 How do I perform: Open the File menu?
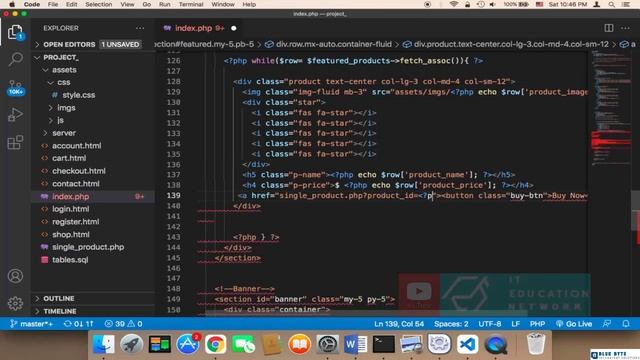(x=53, y=4)
